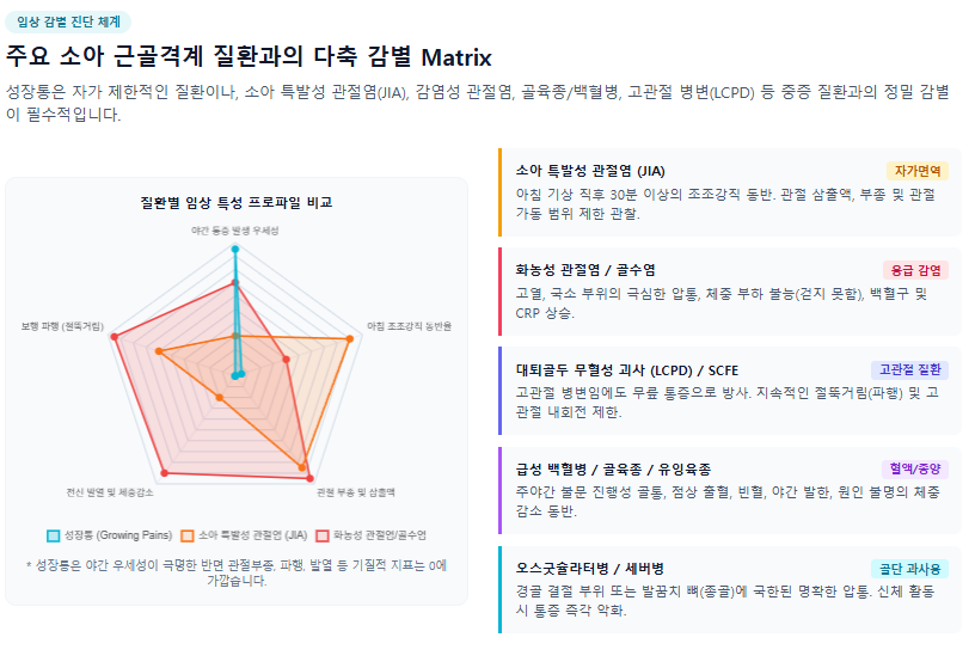Screen dimensions: 975x668
Task: Open the 화농성 관절염 / 골수염 card
Action: click(x=730, y=292)
